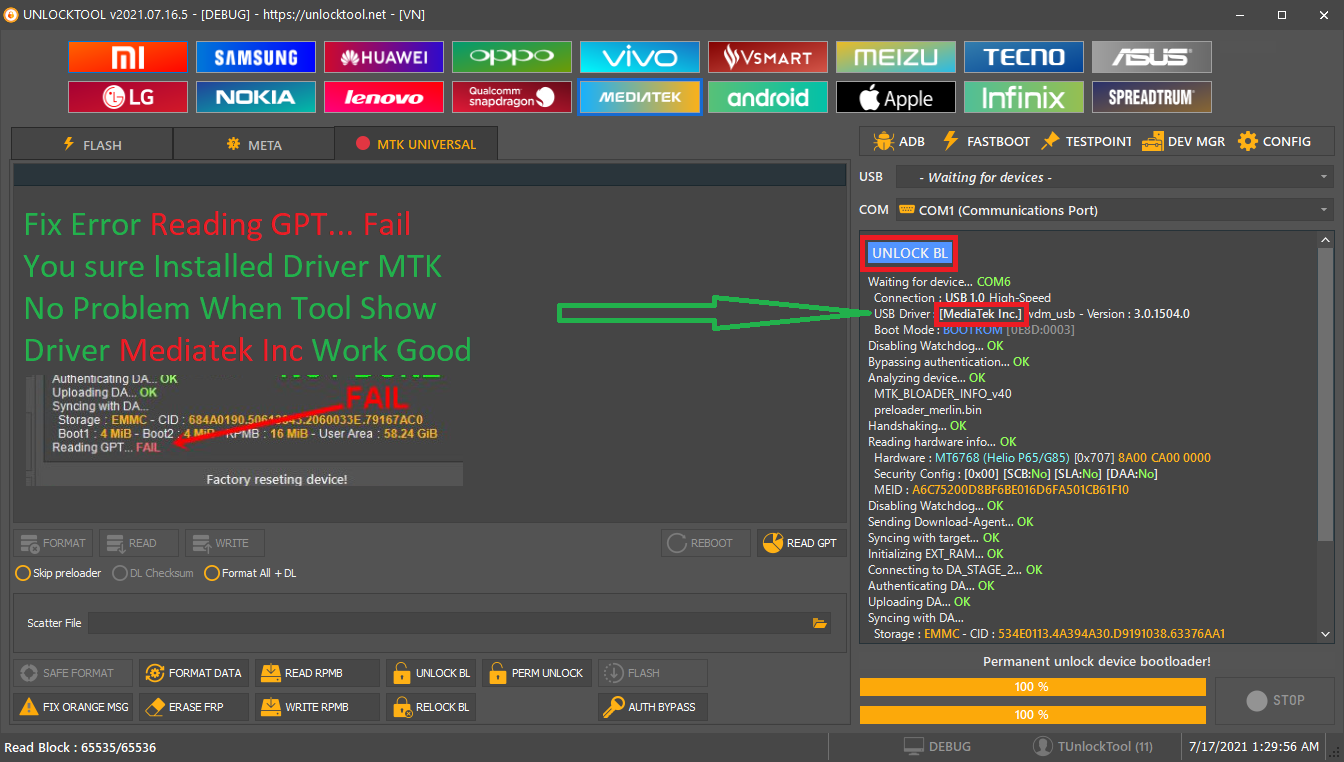Open the CONFIG settings
The height and width of the screenshot is (762, 1344).
coord(1275,141)
